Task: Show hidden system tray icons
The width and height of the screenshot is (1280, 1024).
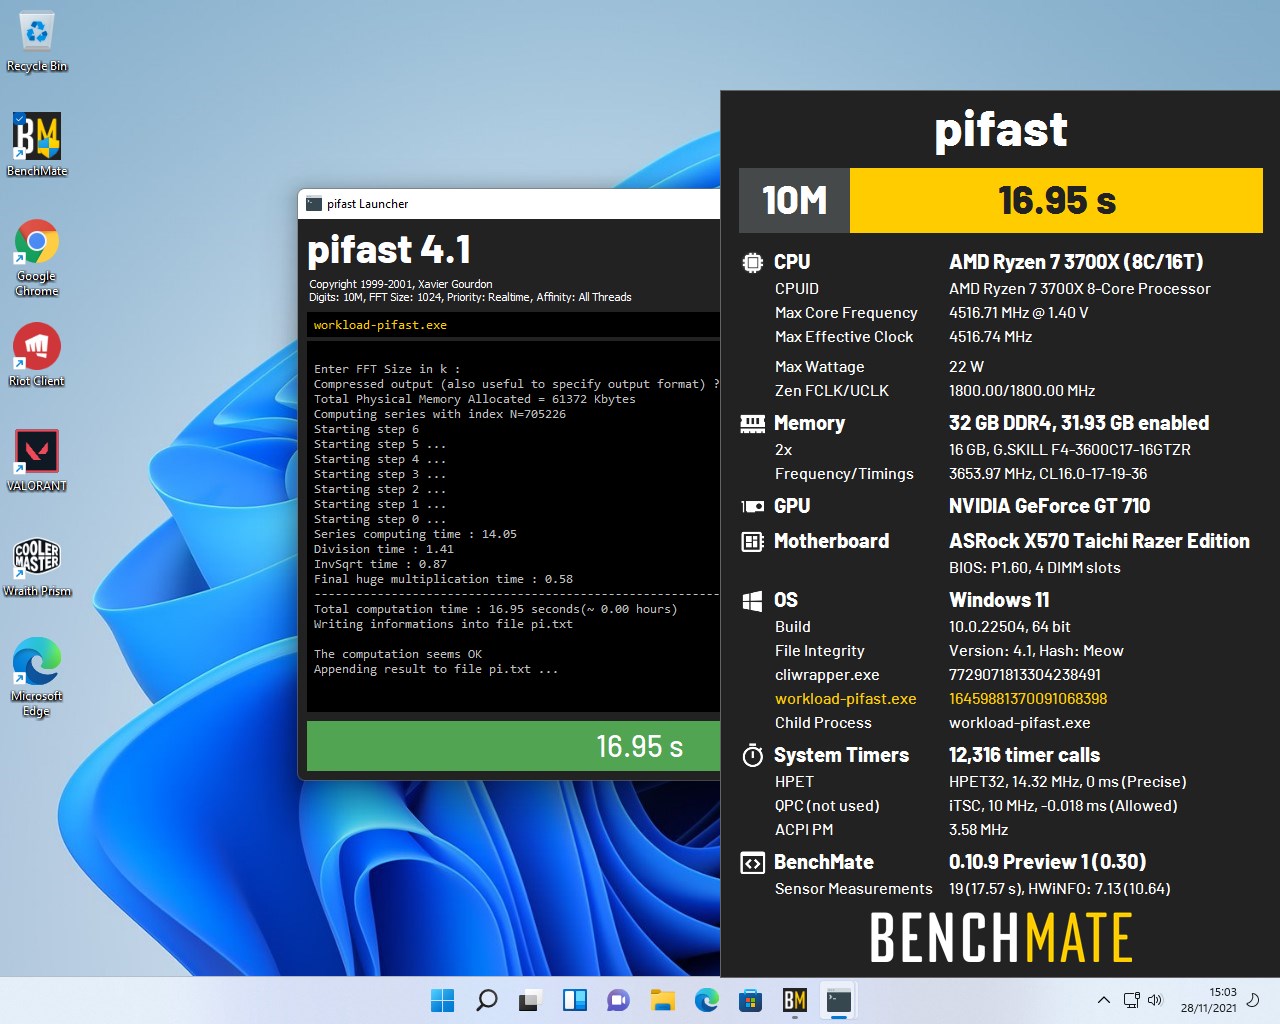Action: [1104, 1000]
